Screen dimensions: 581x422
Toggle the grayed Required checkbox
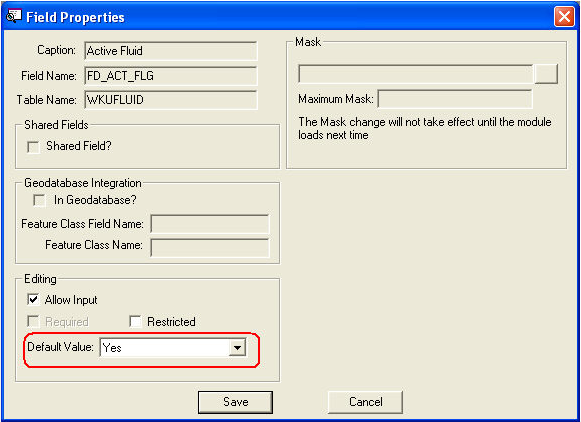click(x=33, y=322)
